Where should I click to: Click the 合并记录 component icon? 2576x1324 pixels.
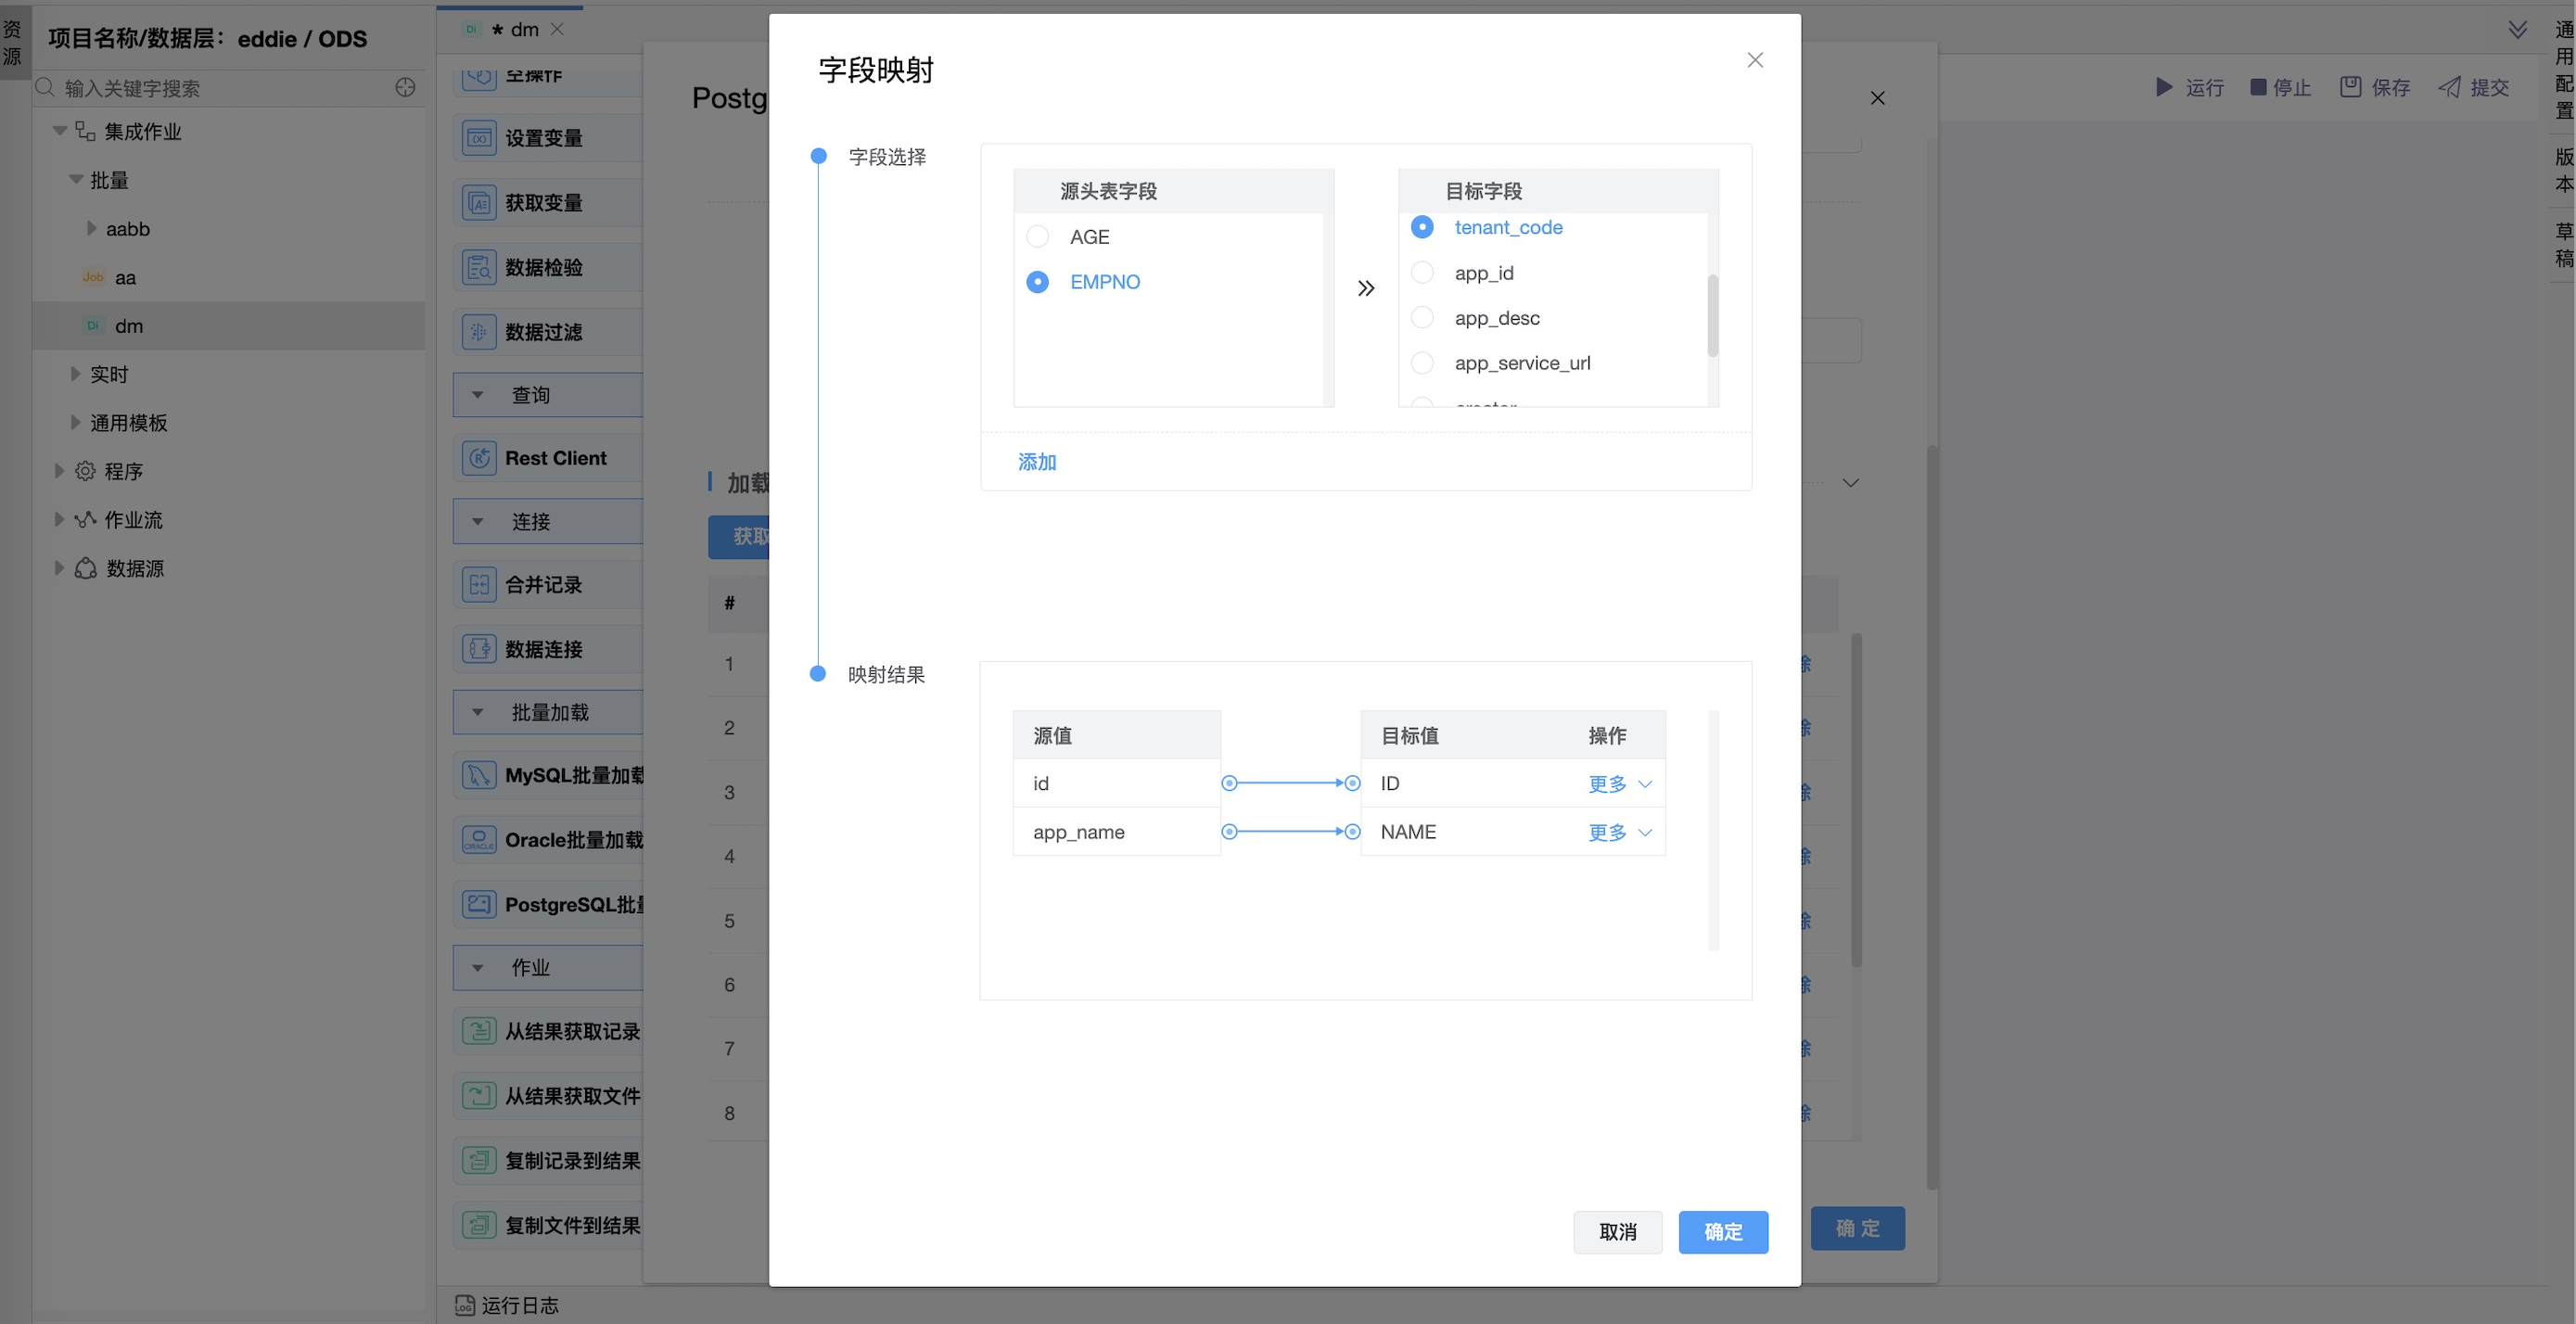479,585
